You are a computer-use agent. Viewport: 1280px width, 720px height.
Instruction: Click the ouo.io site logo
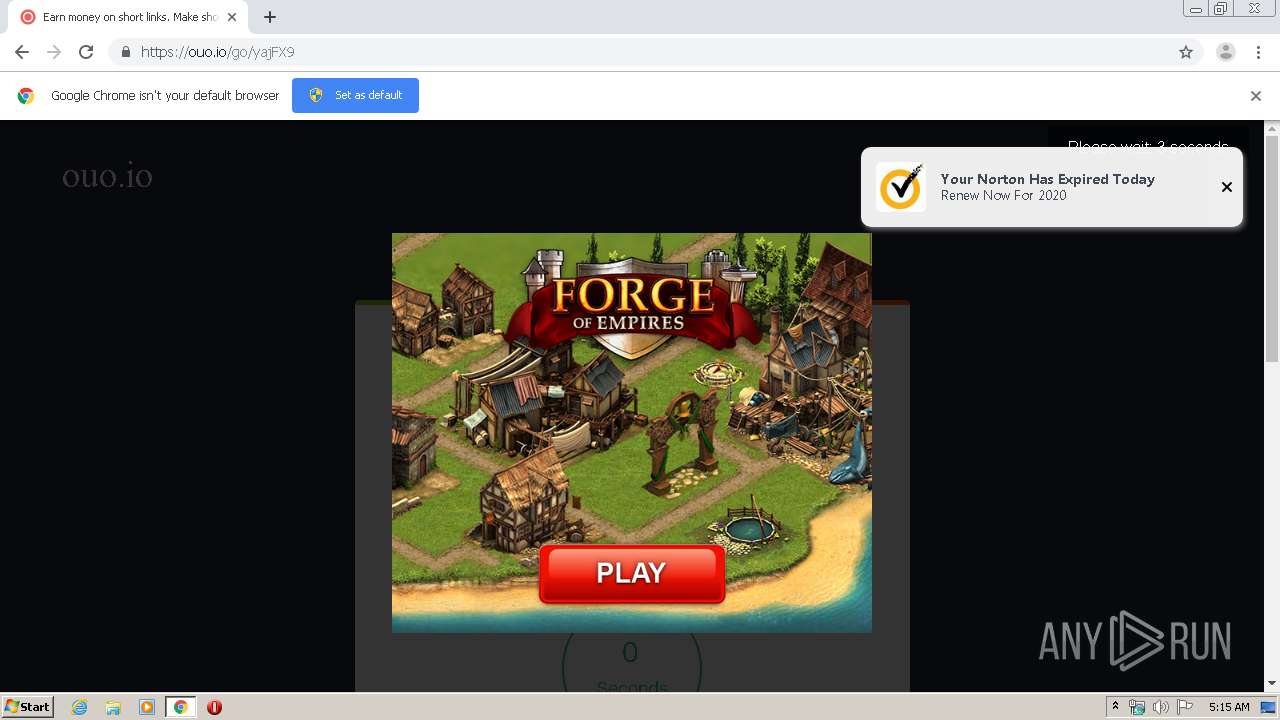click(x=107, y=177)
